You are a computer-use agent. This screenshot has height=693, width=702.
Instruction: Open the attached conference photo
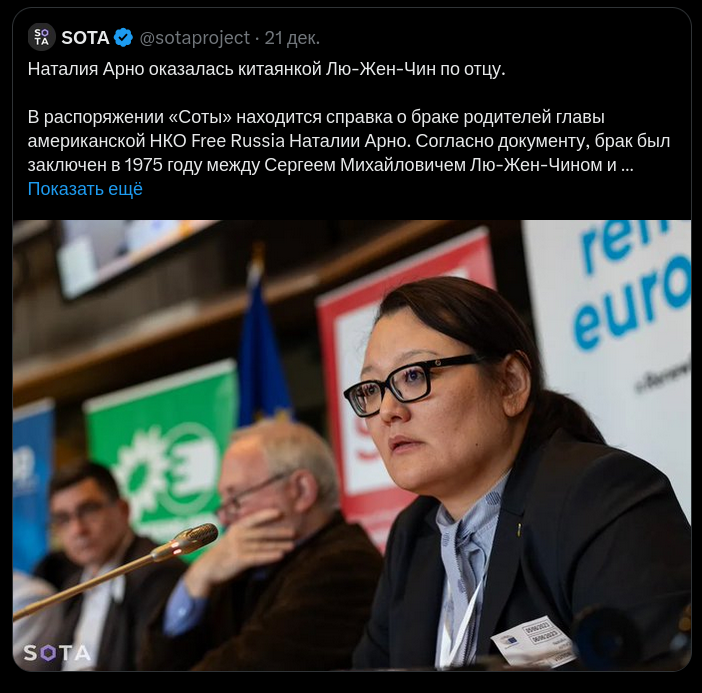pyautogui.click(x=352, y=445)
